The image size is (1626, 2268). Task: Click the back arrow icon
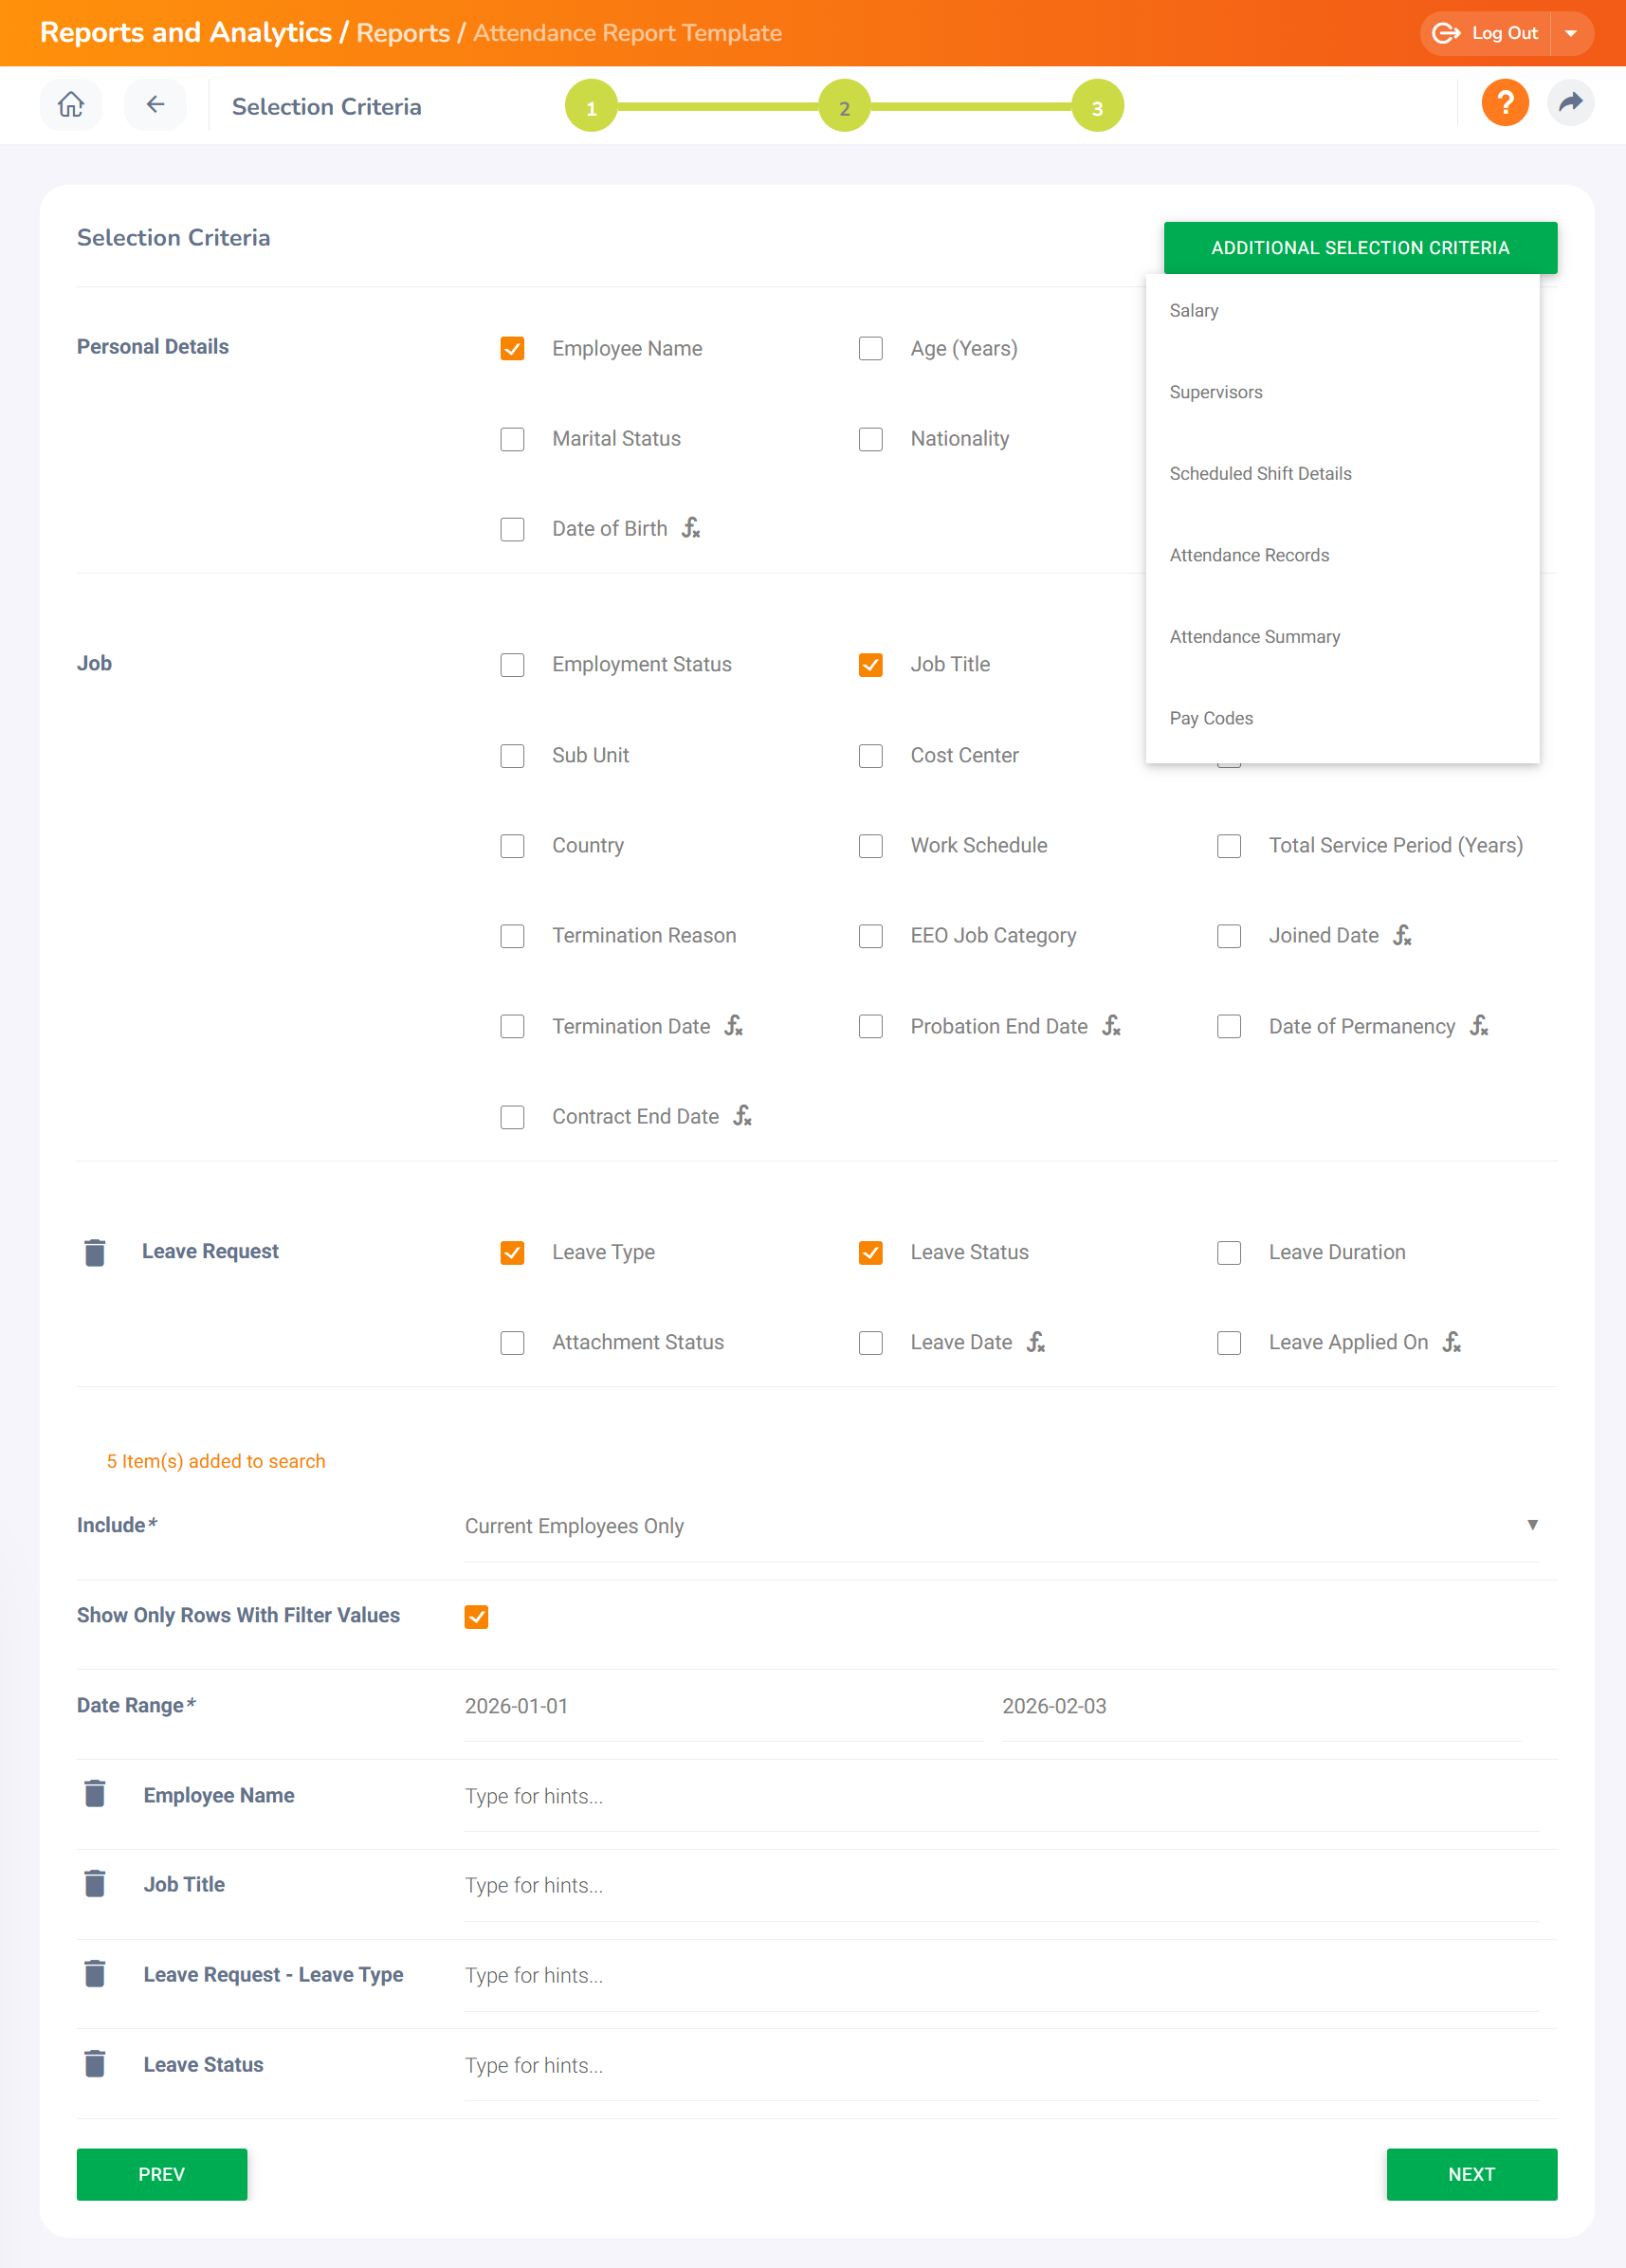(x=155, y=105)
